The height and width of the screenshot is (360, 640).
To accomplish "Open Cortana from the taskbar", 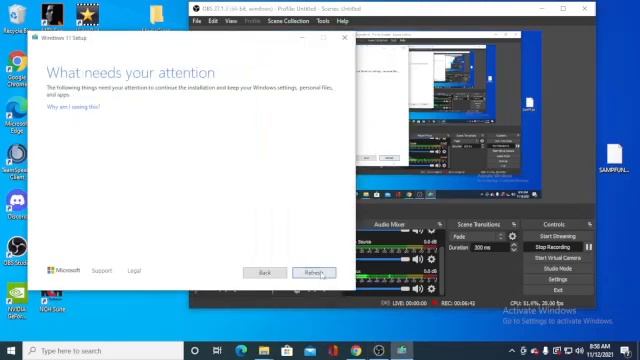I will 195,351.
